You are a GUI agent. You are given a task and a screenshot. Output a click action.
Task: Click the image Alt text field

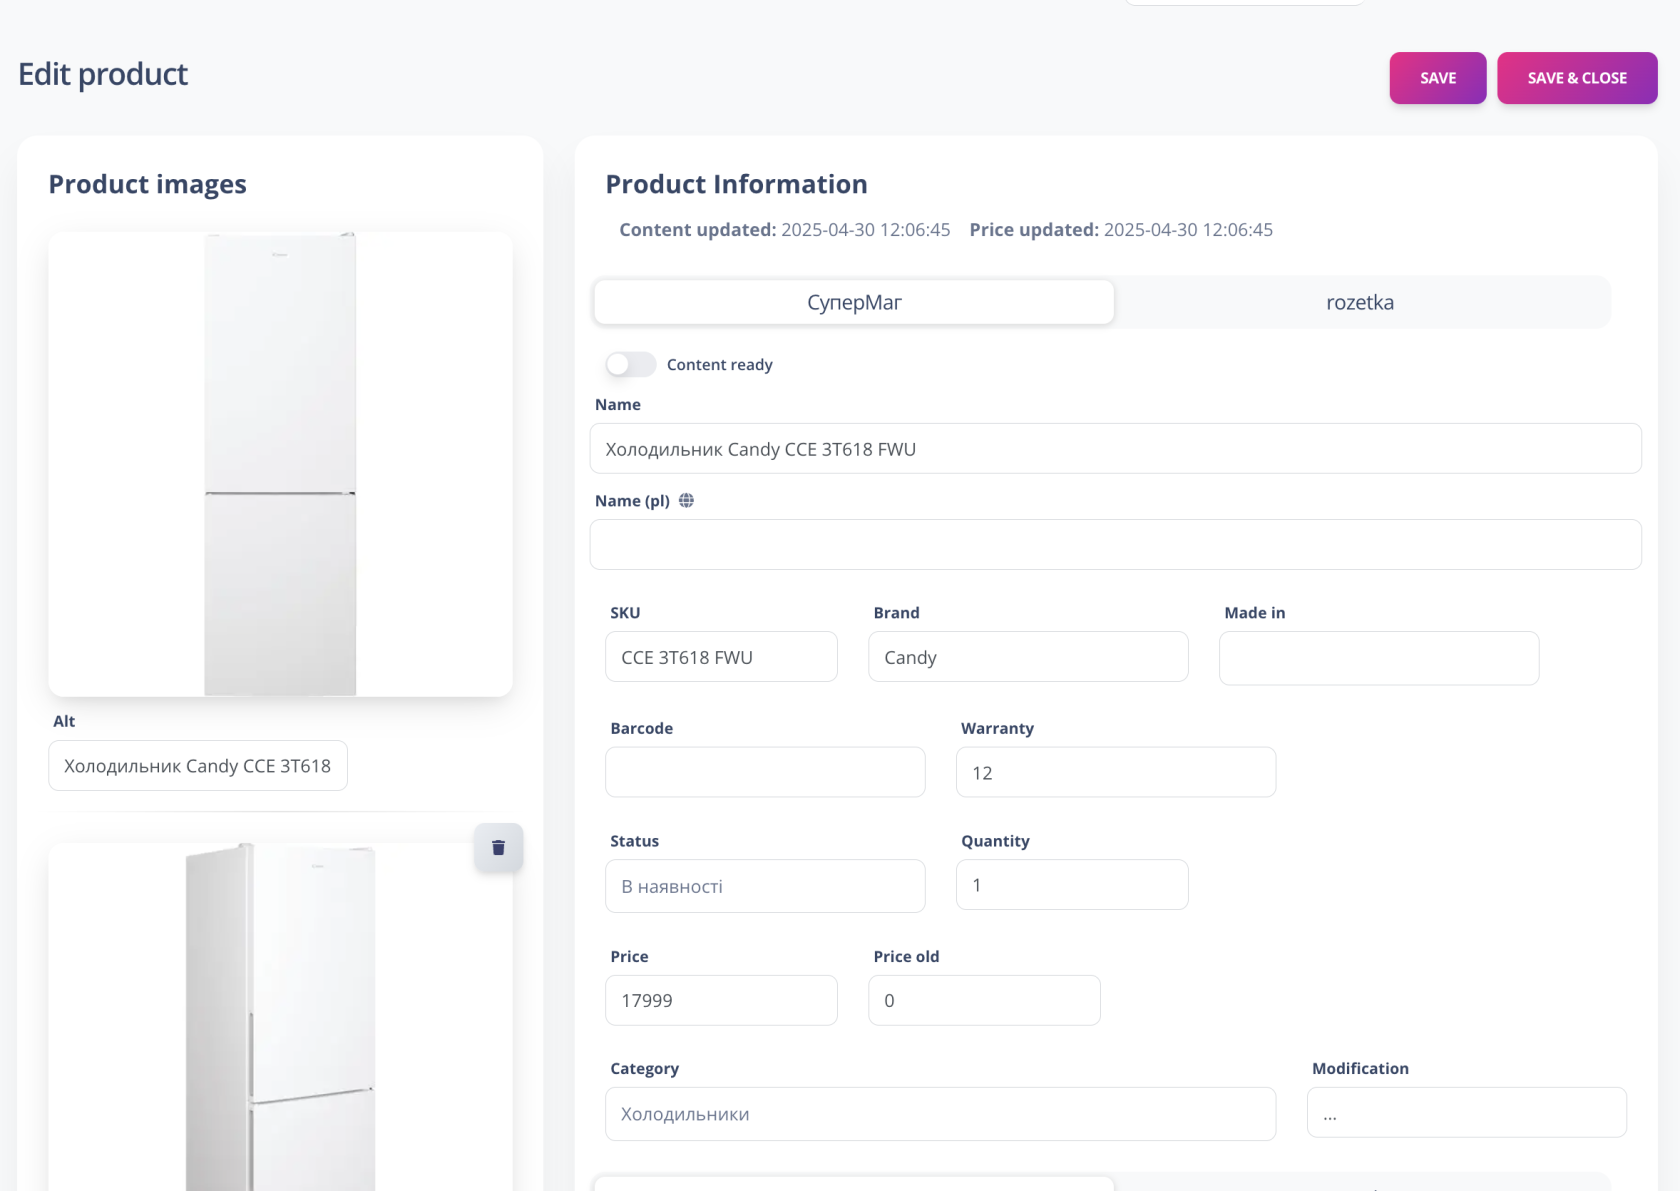click(198, 766)
